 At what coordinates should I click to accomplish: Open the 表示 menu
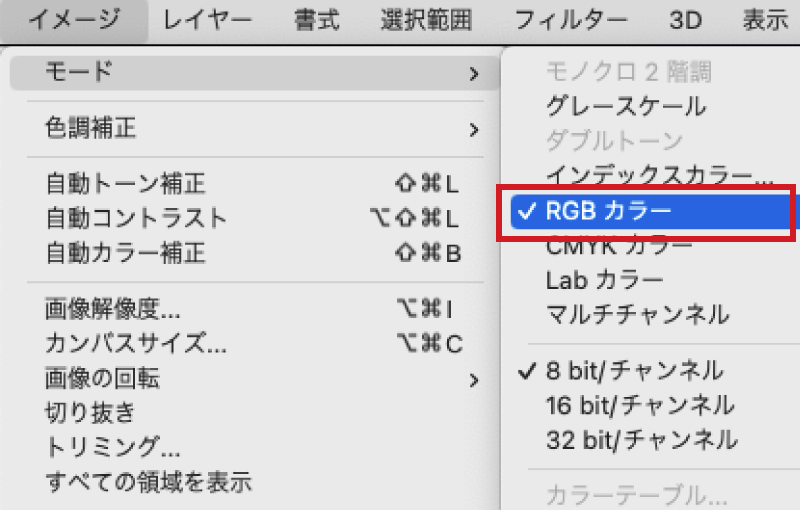765,19
